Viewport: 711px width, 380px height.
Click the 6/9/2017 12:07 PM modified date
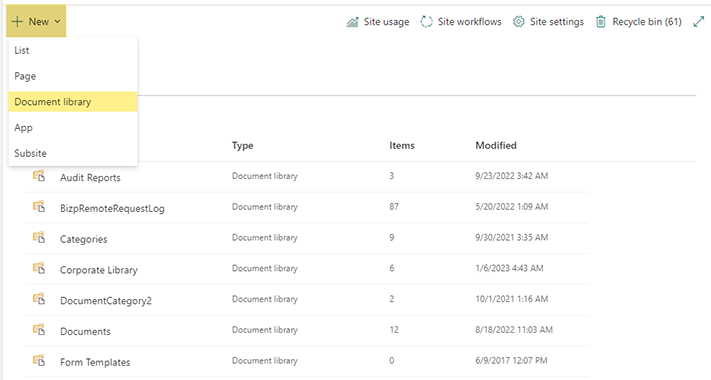(511, 361)
